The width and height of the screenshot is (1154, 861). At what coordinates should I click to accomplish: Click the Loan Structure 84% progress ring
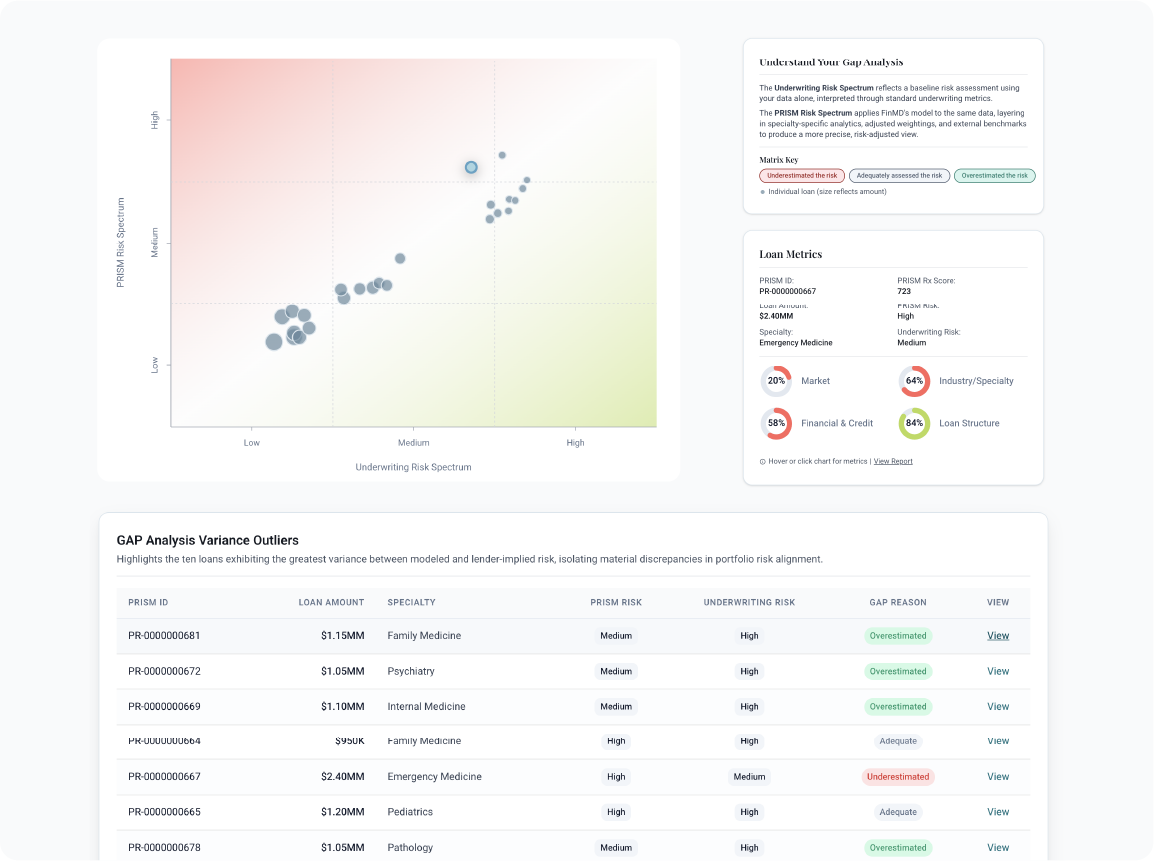tap(913, 423)
